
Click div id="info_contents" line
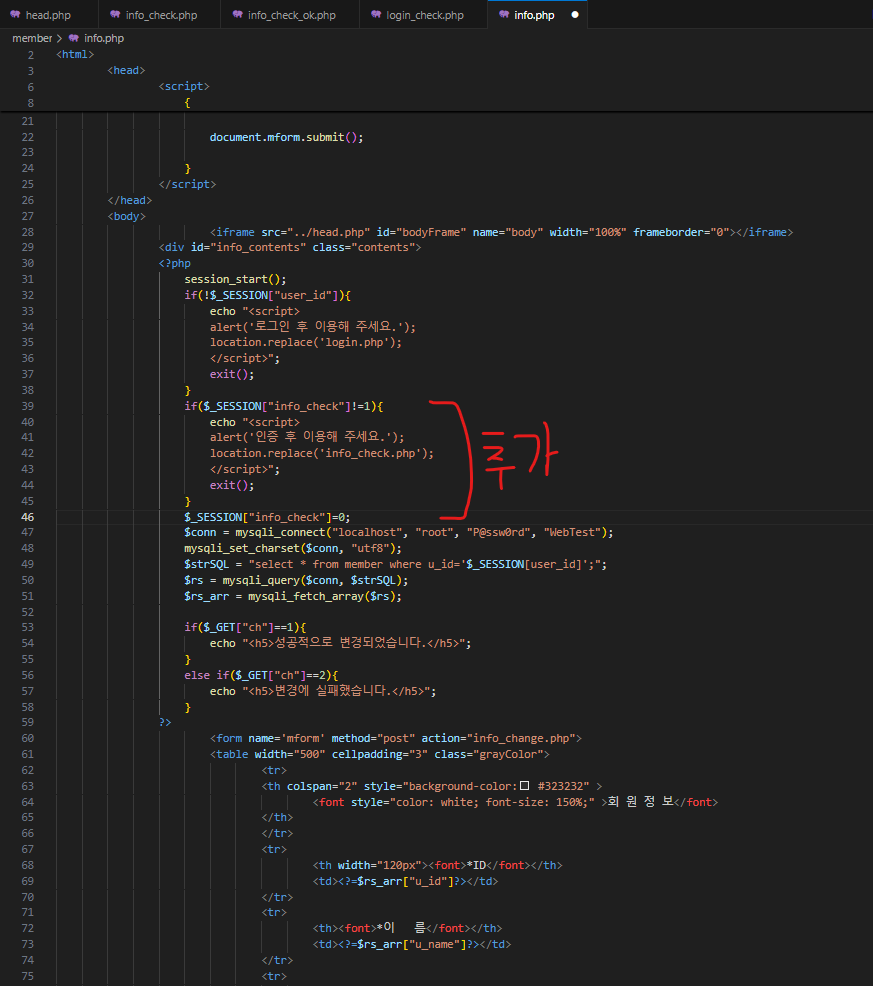(x=290, y=248)
